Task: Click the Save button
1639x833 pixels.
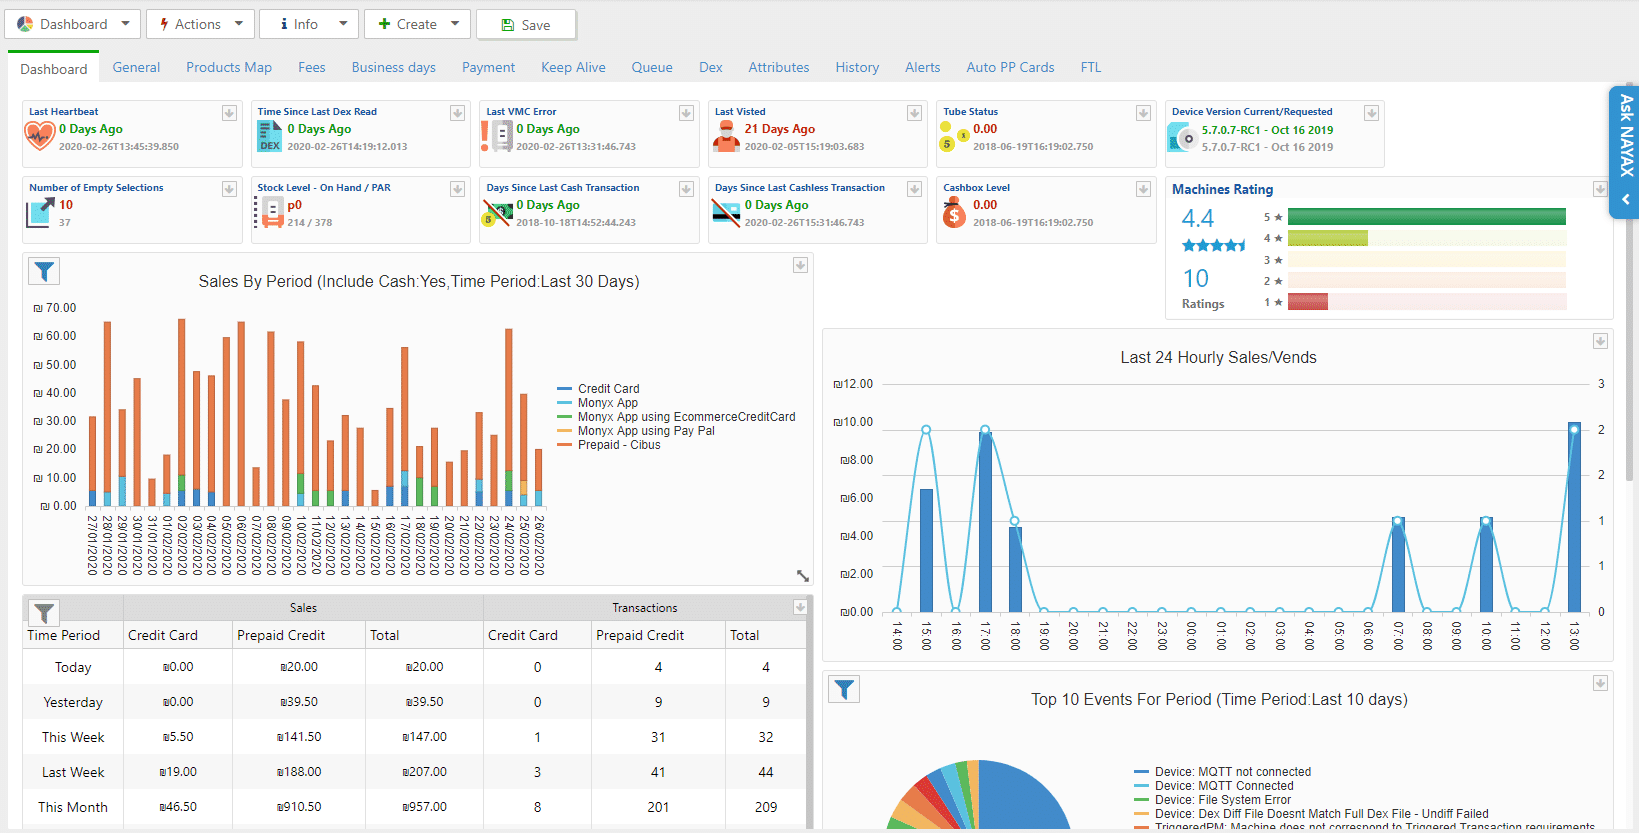Action: point(526,25)
